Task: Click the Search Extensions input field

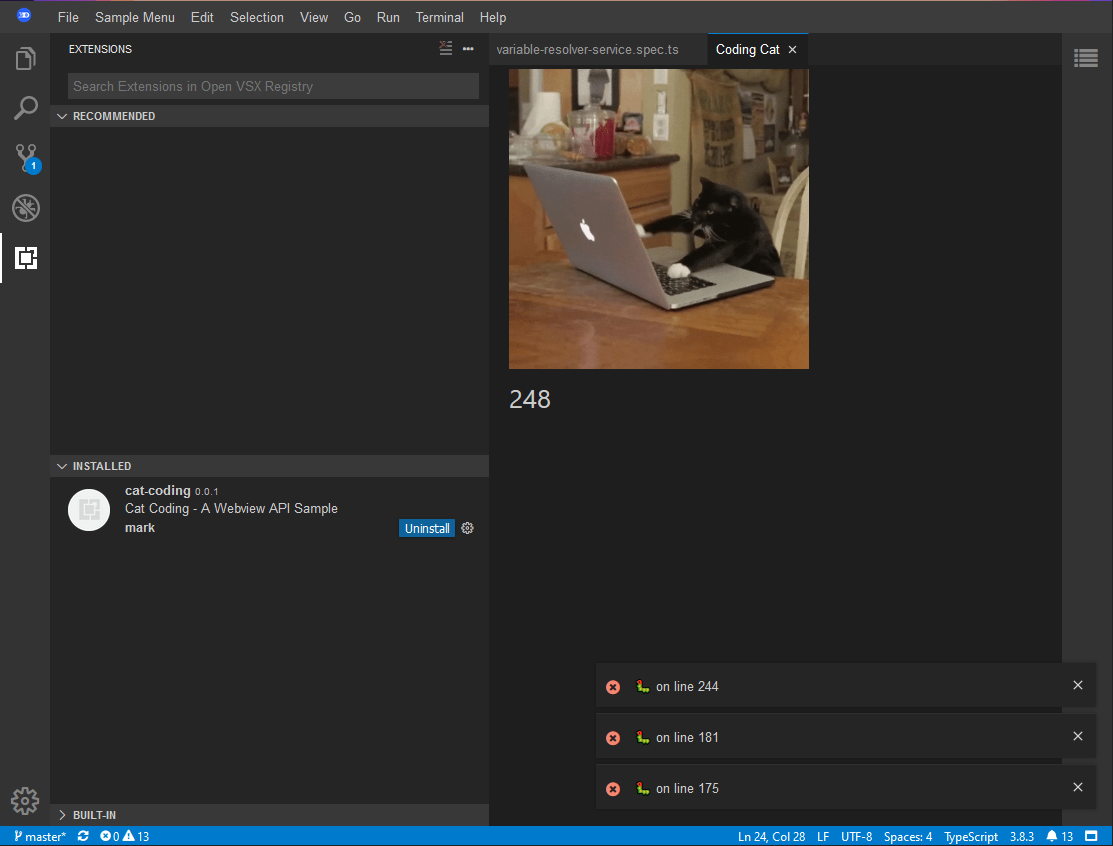Action: coord(270,86)
